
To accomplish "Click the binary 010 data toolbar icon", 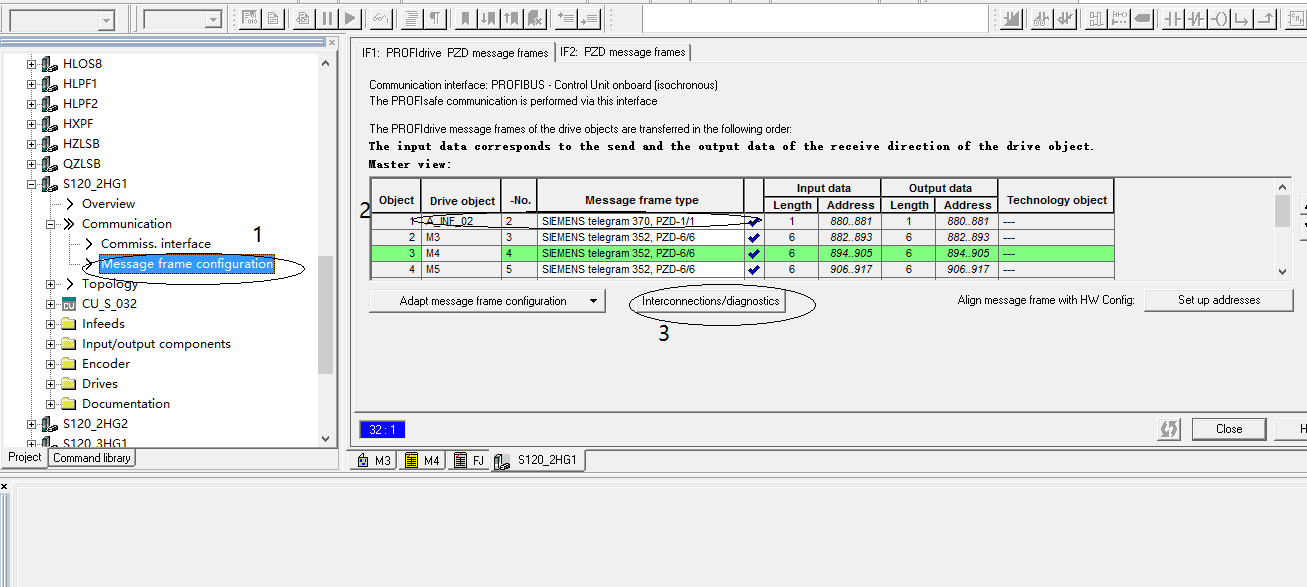I will click(250, 18).
